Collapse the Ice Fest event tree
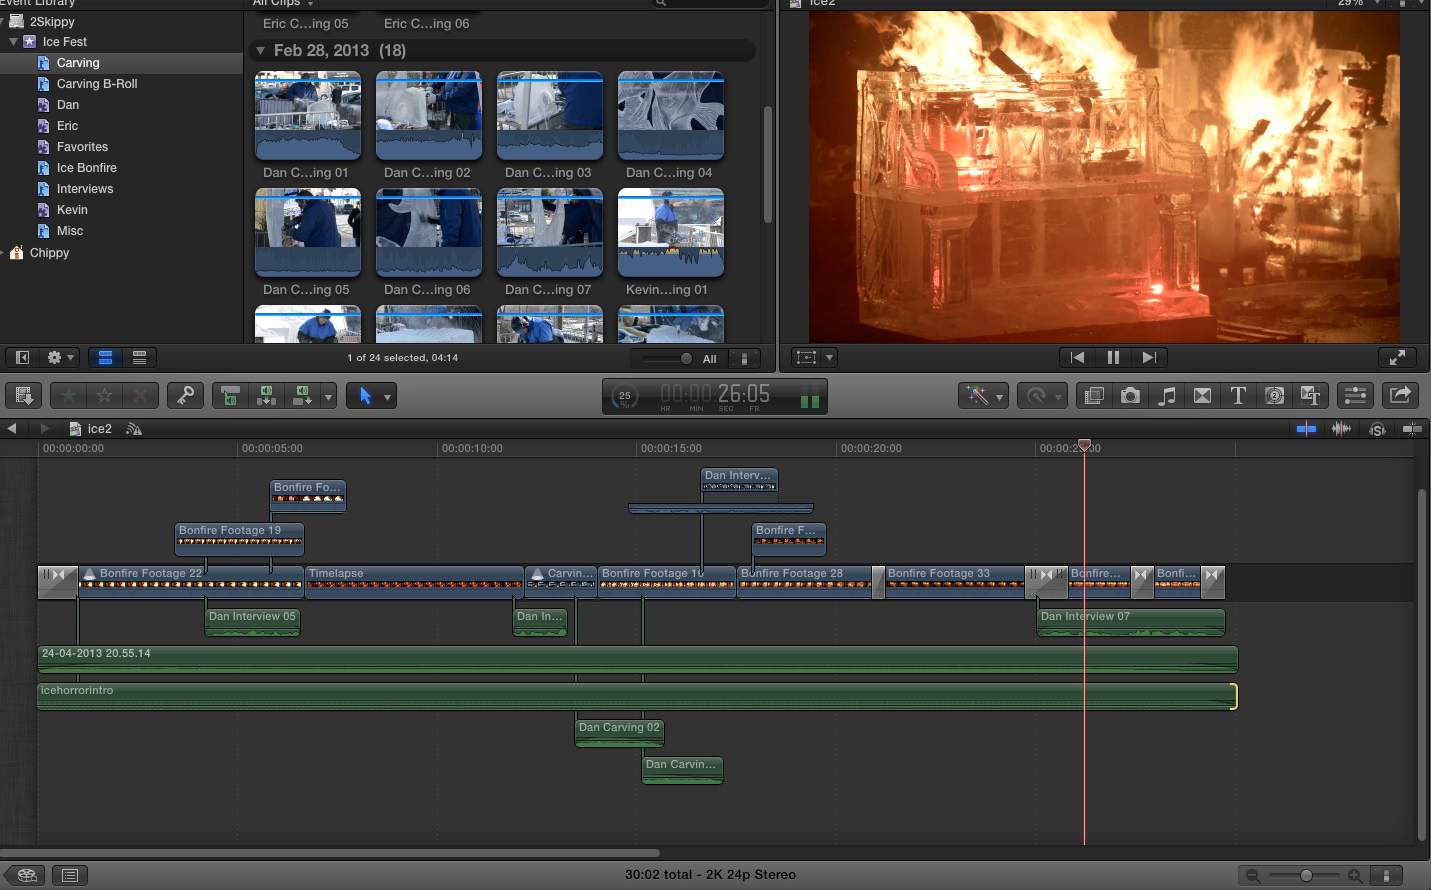 click(x=14, y=42)
